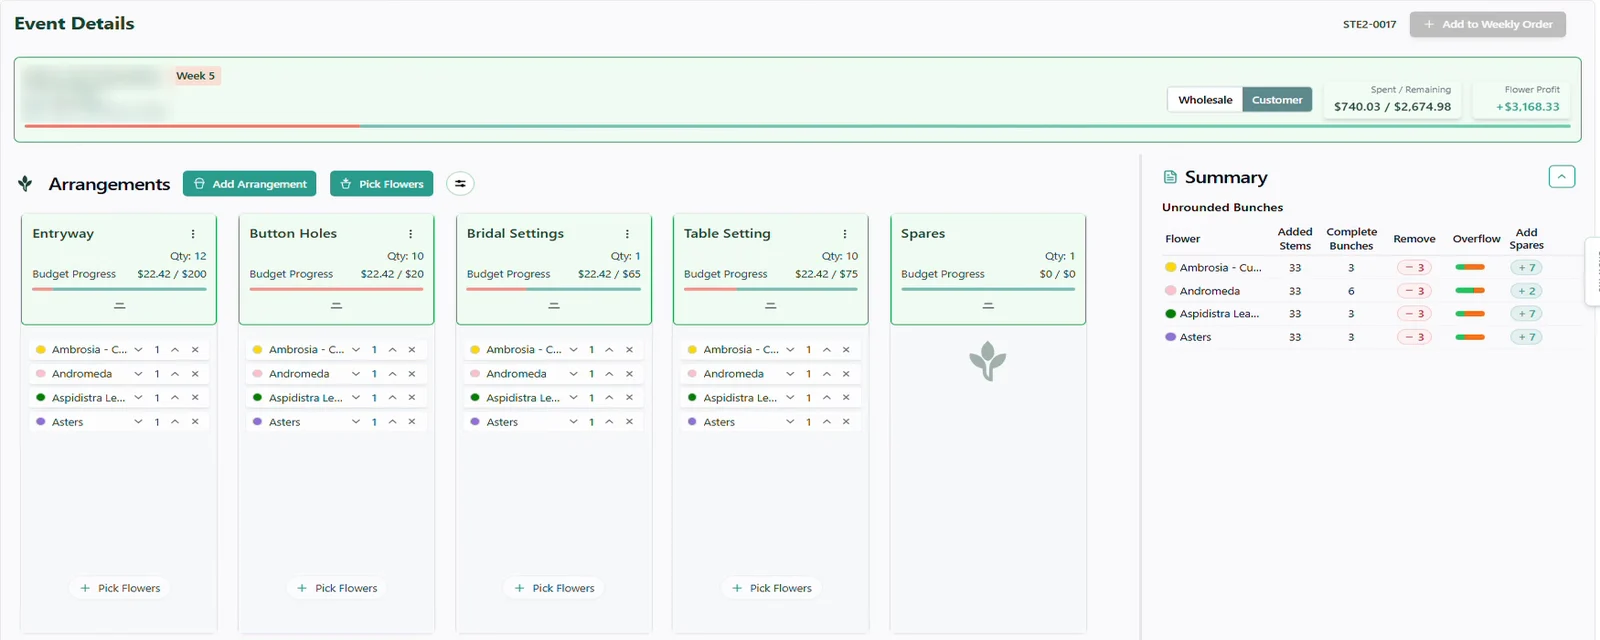Screen dimensions: 1600x640
Task: Click the Week 5 tag
Action: [x=195, y=76]
